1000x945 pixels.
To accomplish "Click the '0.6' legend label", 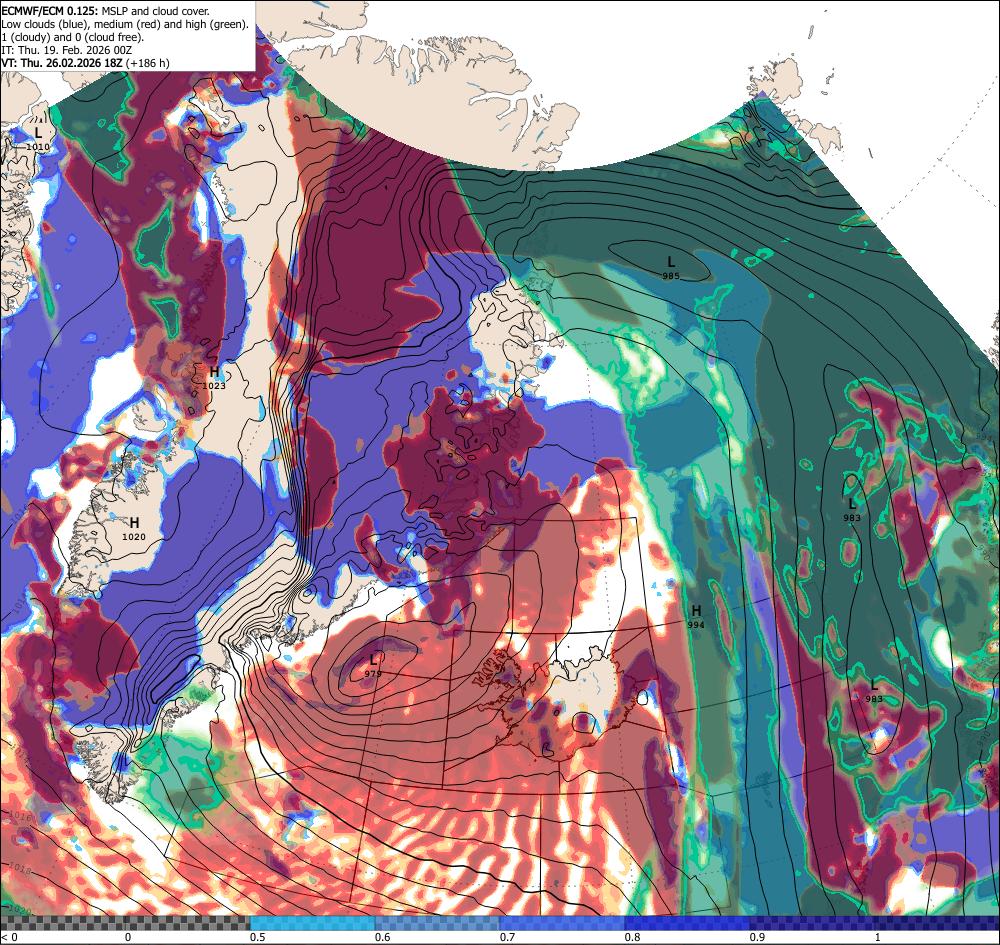I will pos(383,937).
